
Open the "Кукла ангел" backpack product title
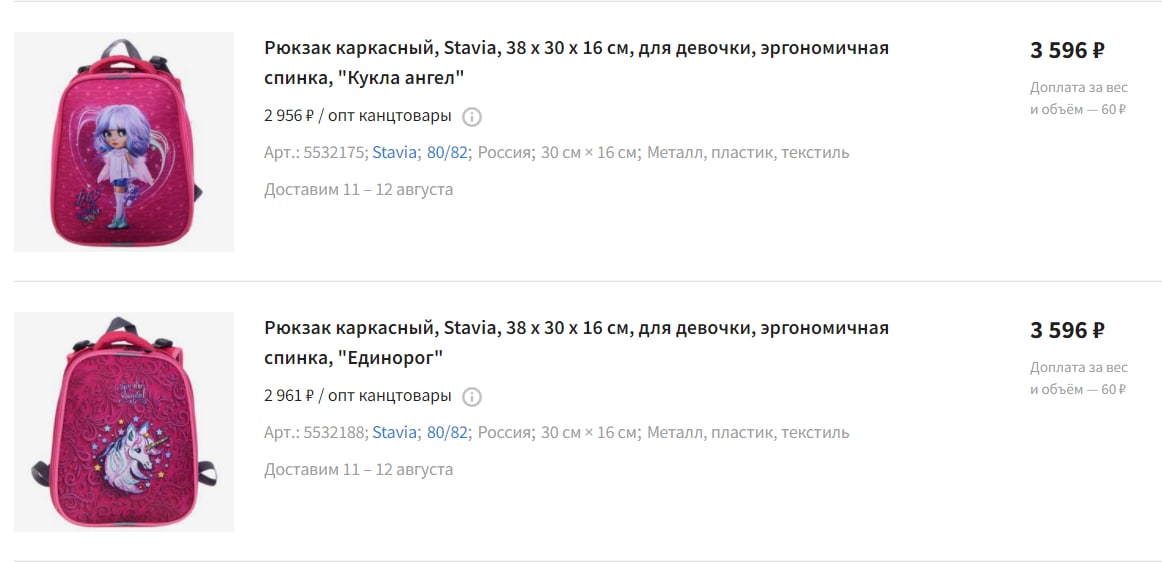coord(576,63)
